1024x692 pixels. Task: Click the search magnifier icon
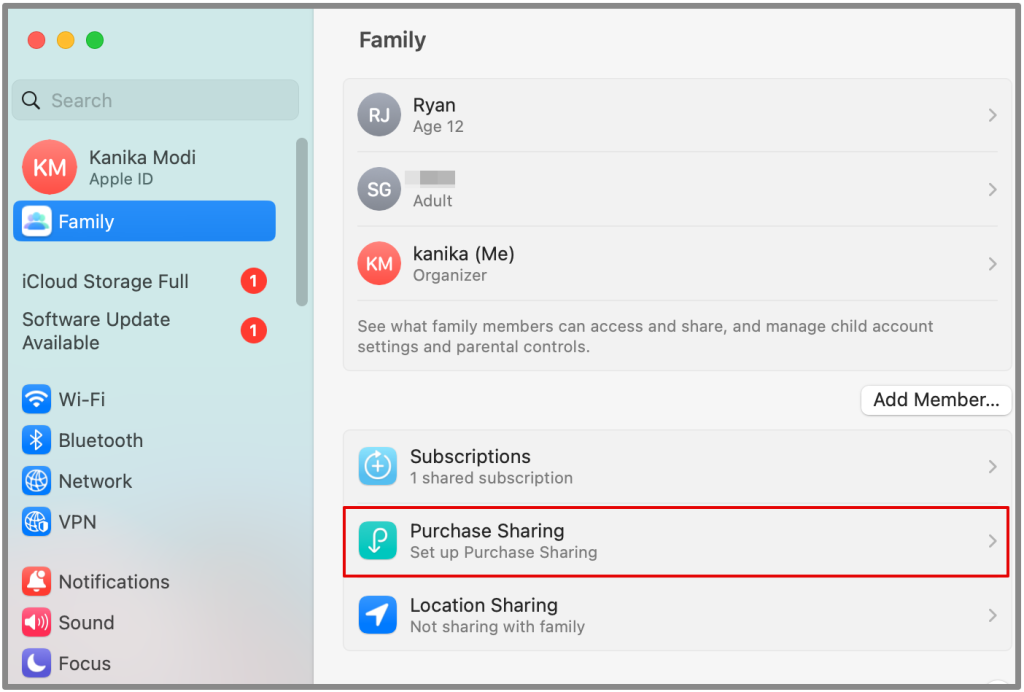tap(31, 100)
